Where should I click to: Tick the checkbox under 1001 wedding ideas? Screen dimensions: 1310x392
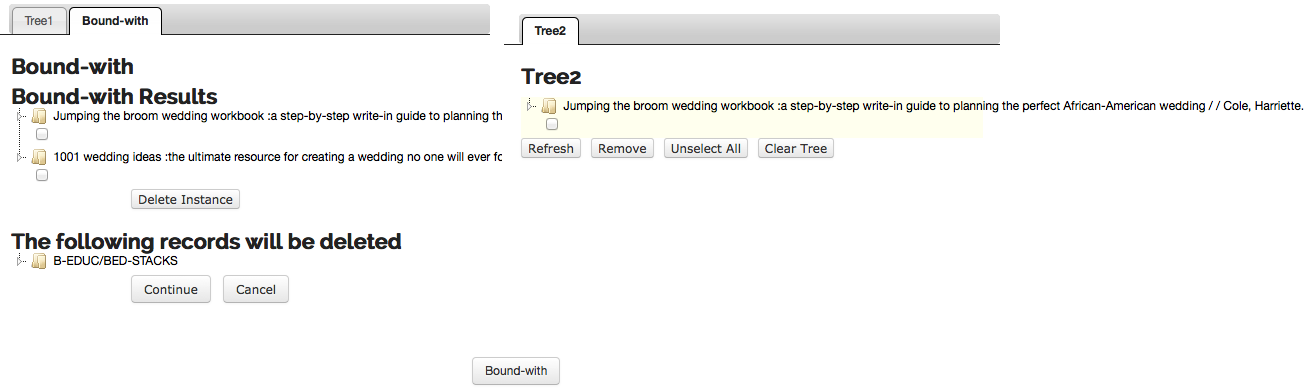(42, 175)
